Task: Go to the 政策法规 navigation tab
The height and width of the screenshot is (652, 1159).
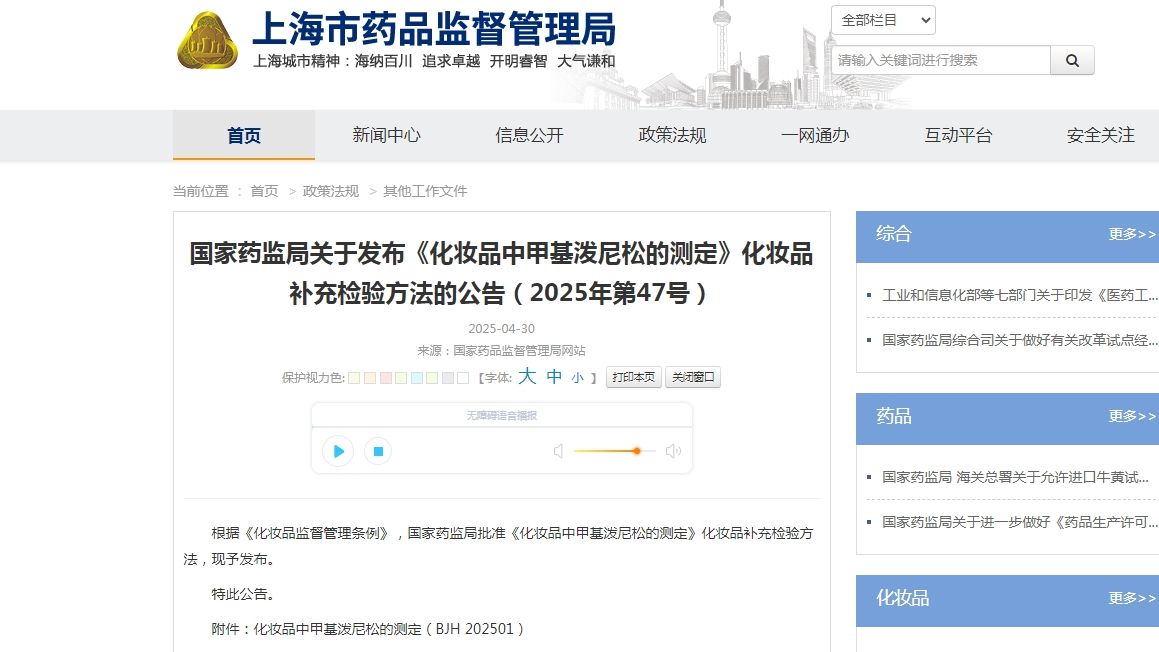Action: click(672, 135)
